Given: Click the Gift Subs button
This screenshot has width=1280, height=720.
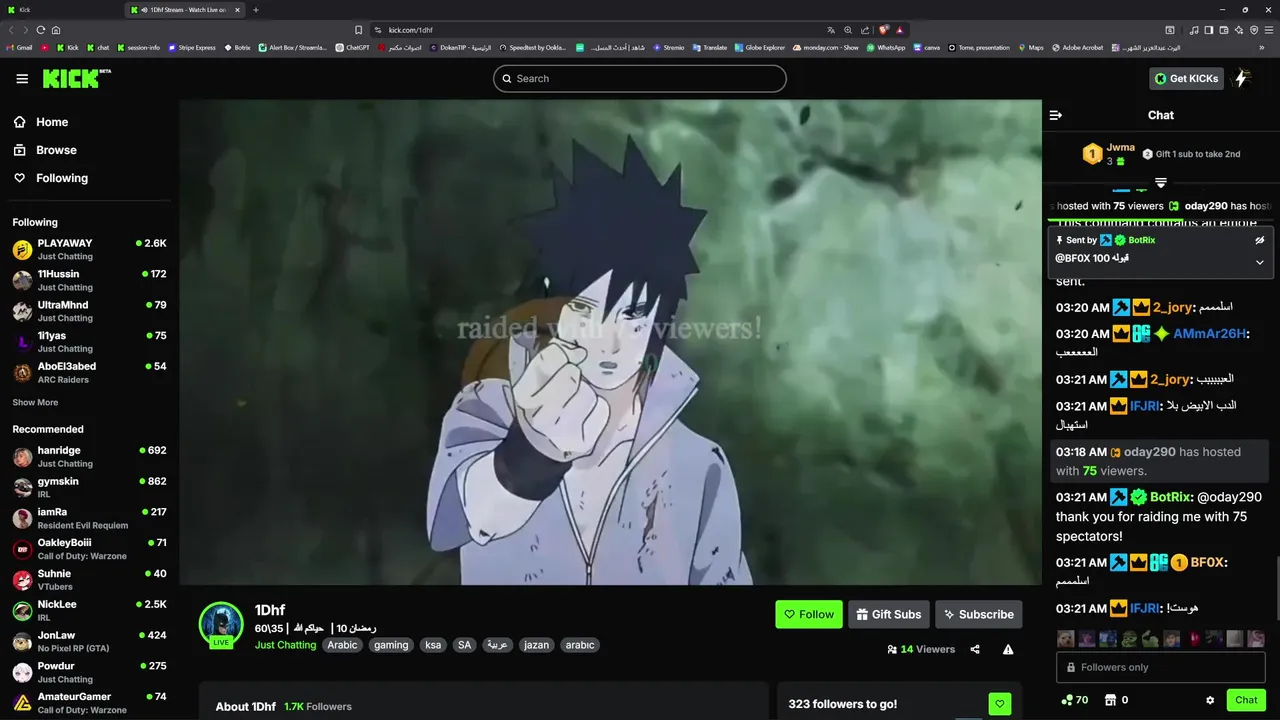Looking at the screenshot, I should click(889, 614).
